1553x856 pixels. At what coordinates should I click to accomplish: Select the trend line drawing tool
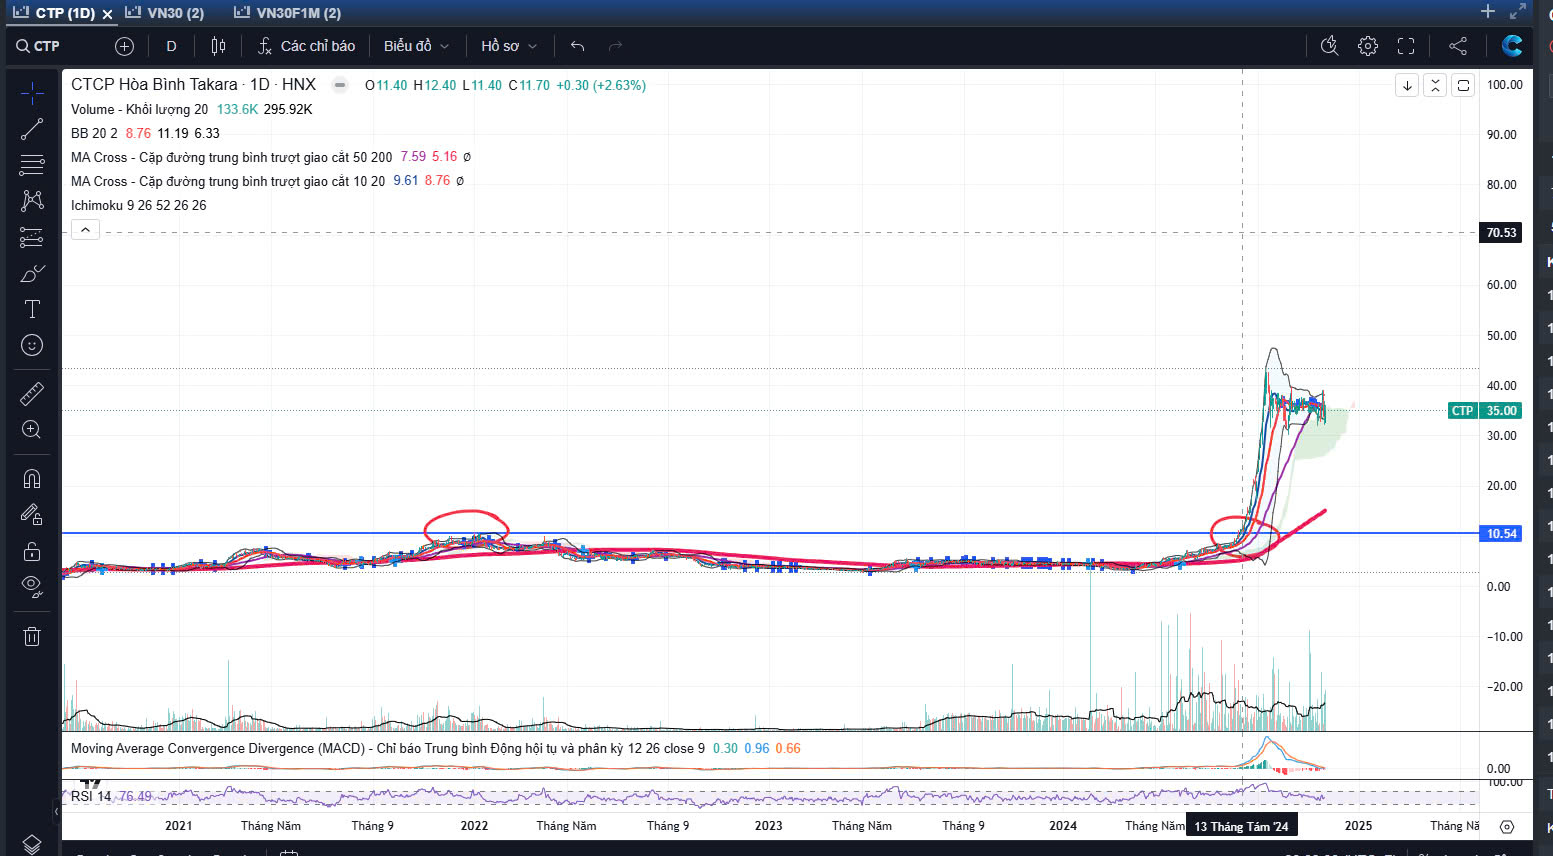coord(32,129)
